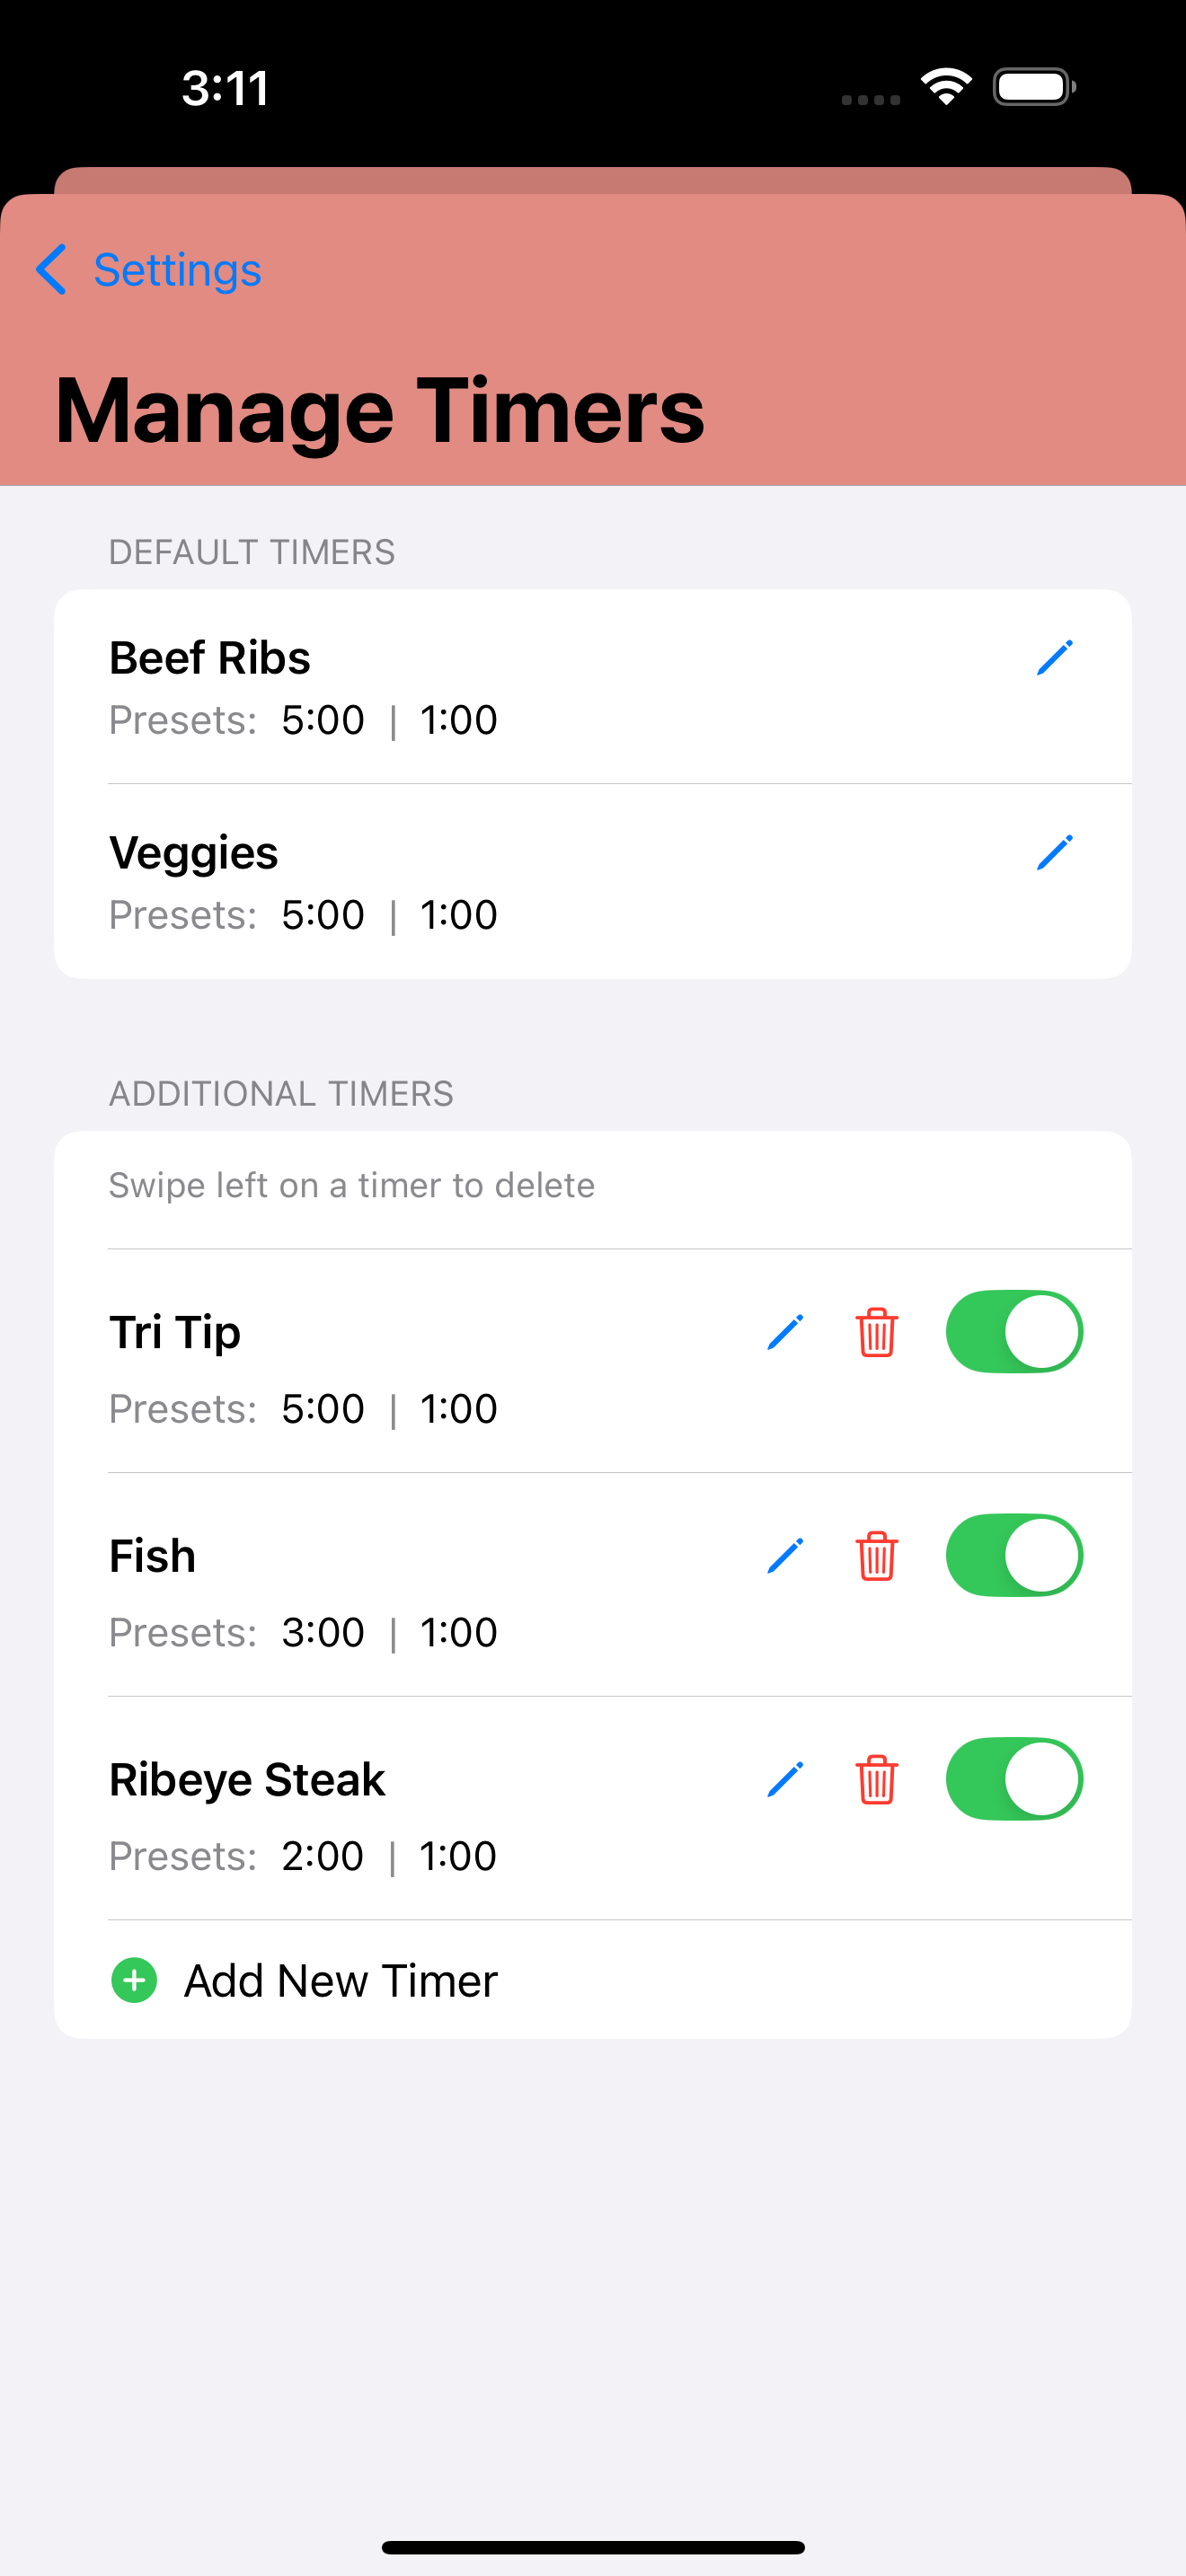
Task: Remove Ribeye Steak via trash icon
Action: (876, 1780)
